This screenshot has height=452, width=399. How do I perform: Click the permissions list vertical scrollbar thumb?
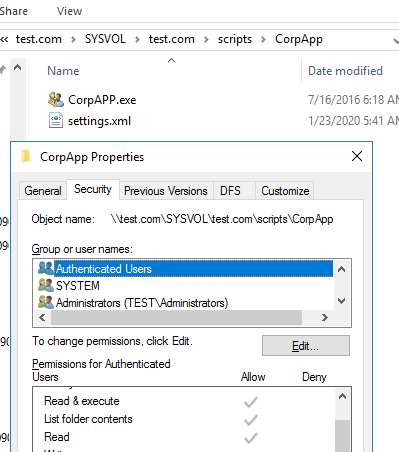pos(342,436)
